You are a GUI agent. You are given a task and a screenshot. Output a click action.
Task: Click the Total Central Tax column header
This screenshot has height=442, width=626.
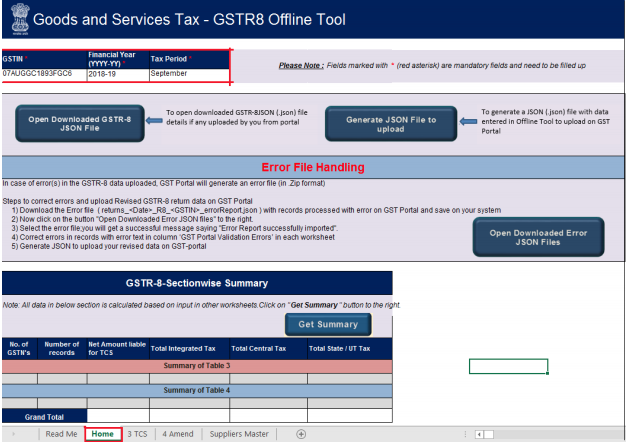[x=268, y=349]
